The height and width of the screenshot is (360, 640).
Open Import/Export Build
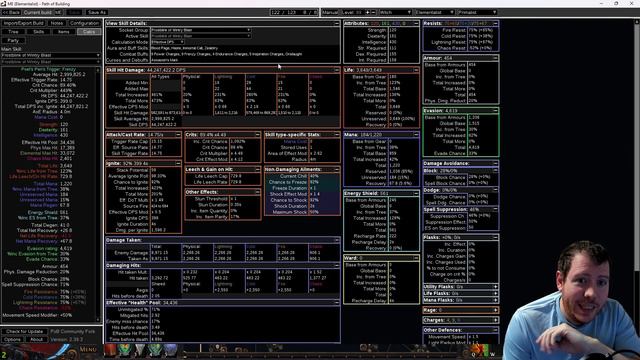(x=23, y=23)
